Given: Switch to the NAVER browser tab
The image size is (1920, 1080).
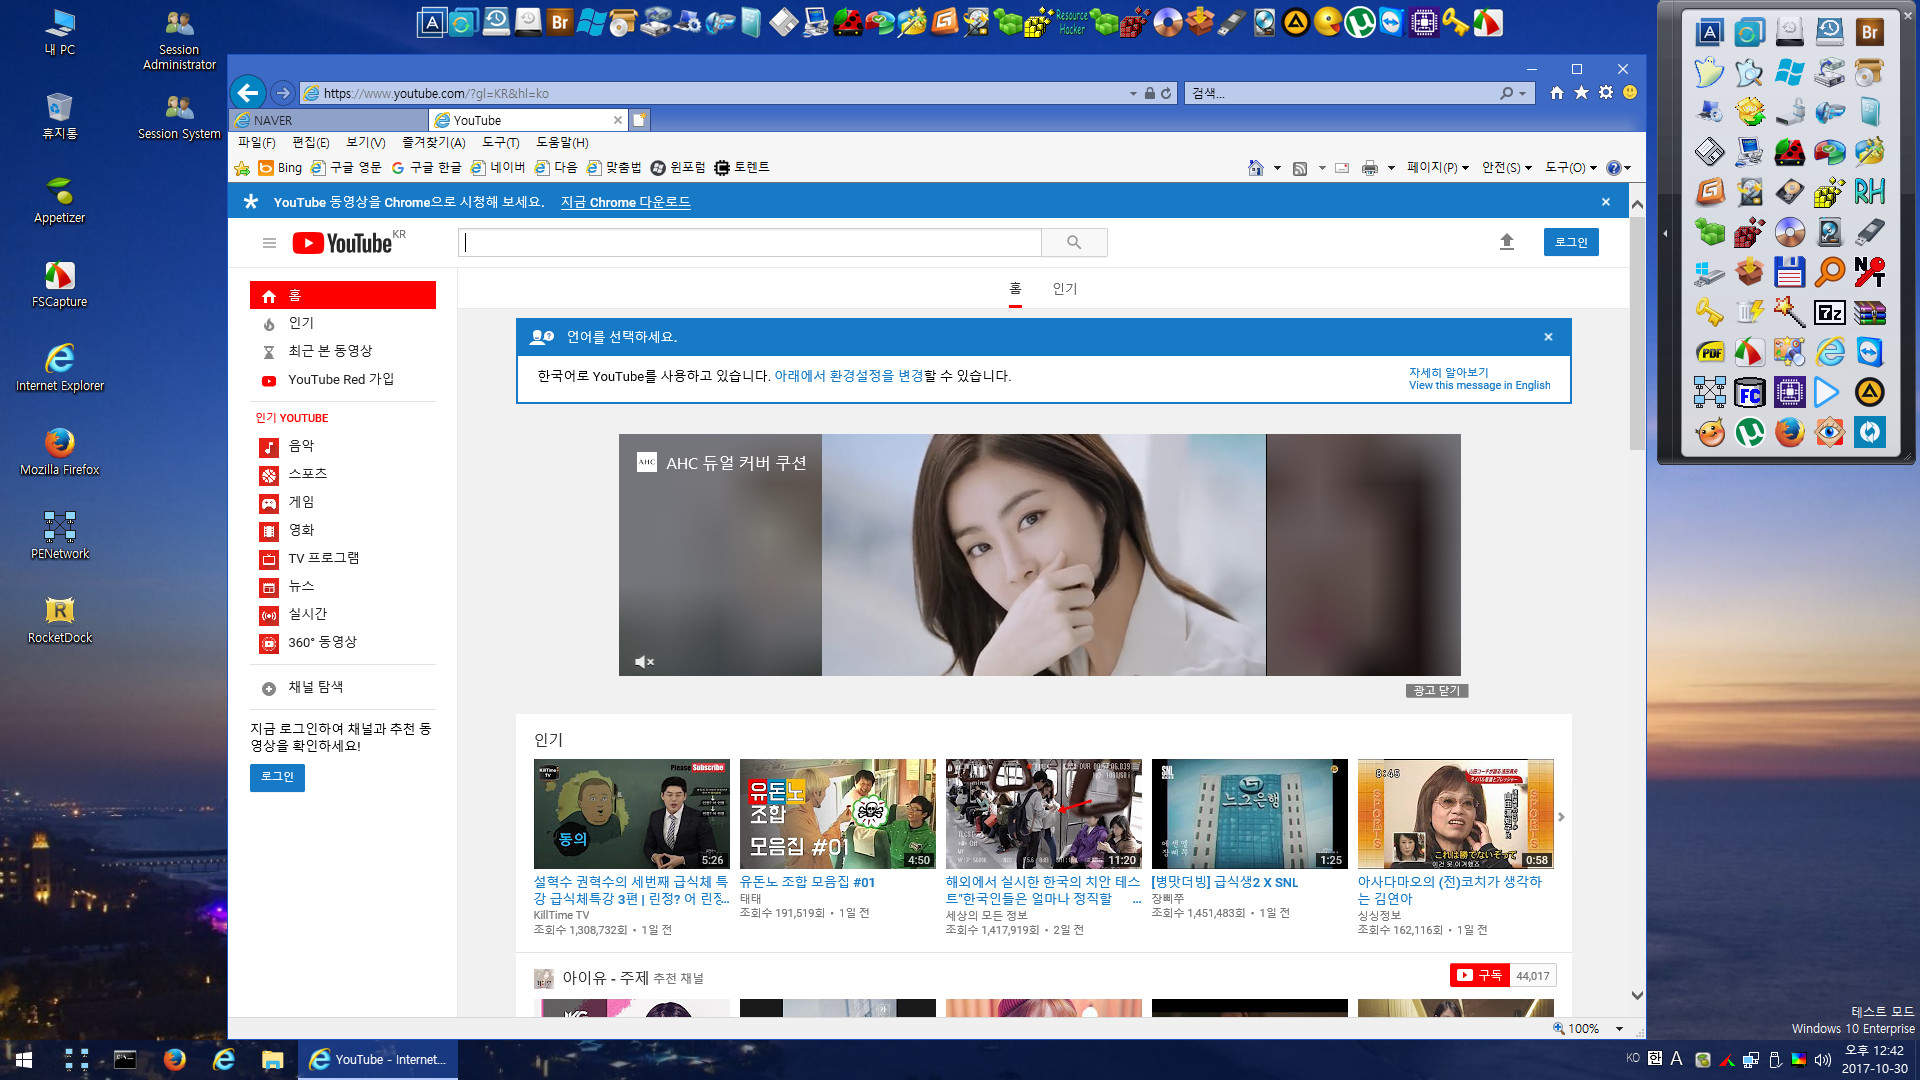Looking at the screenshot, I should 328,120.
